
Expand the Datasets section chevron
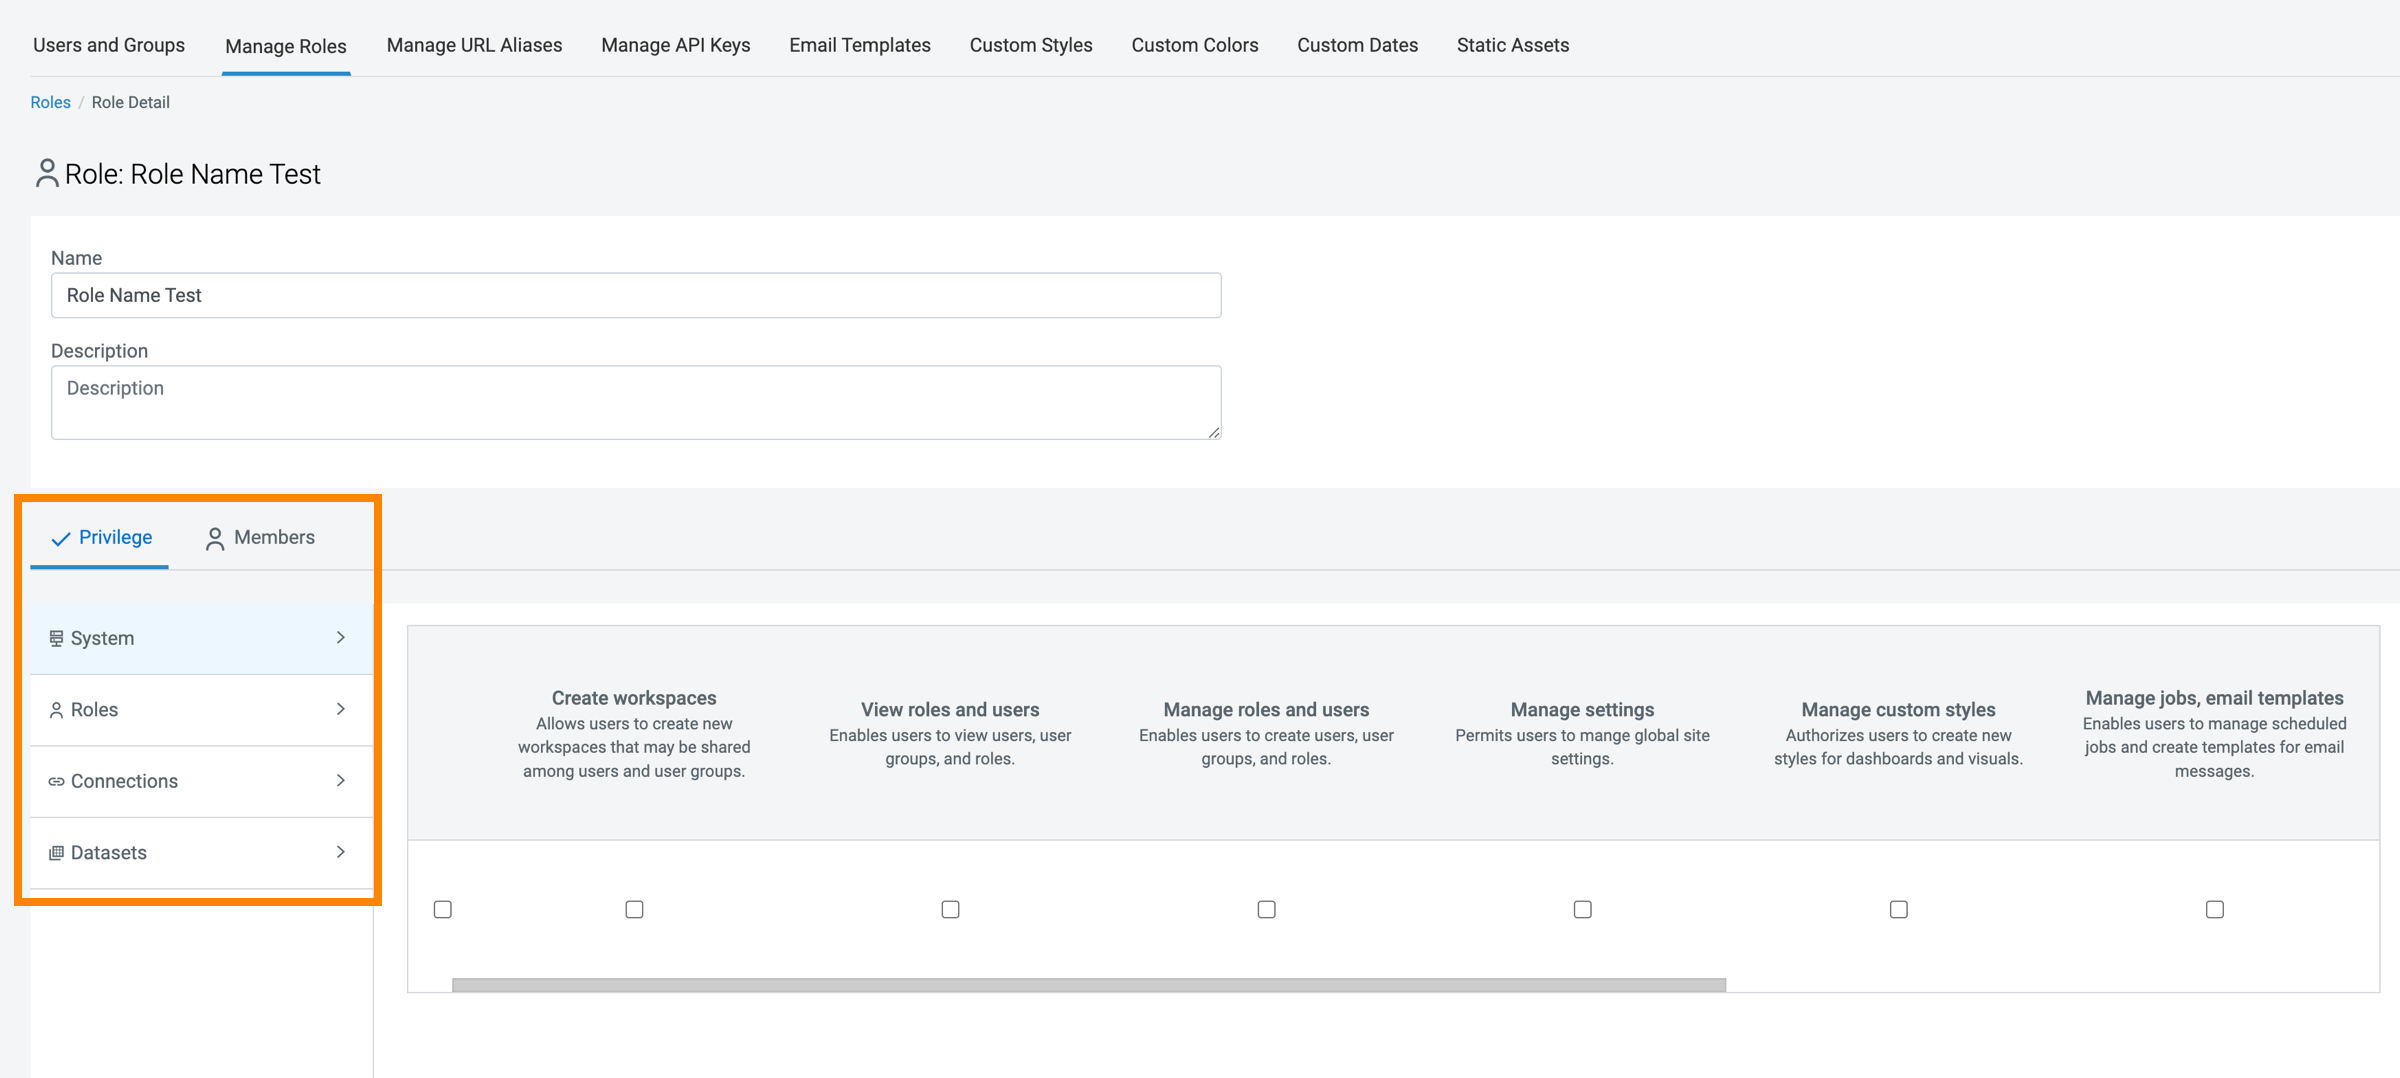tap(341, 852)
